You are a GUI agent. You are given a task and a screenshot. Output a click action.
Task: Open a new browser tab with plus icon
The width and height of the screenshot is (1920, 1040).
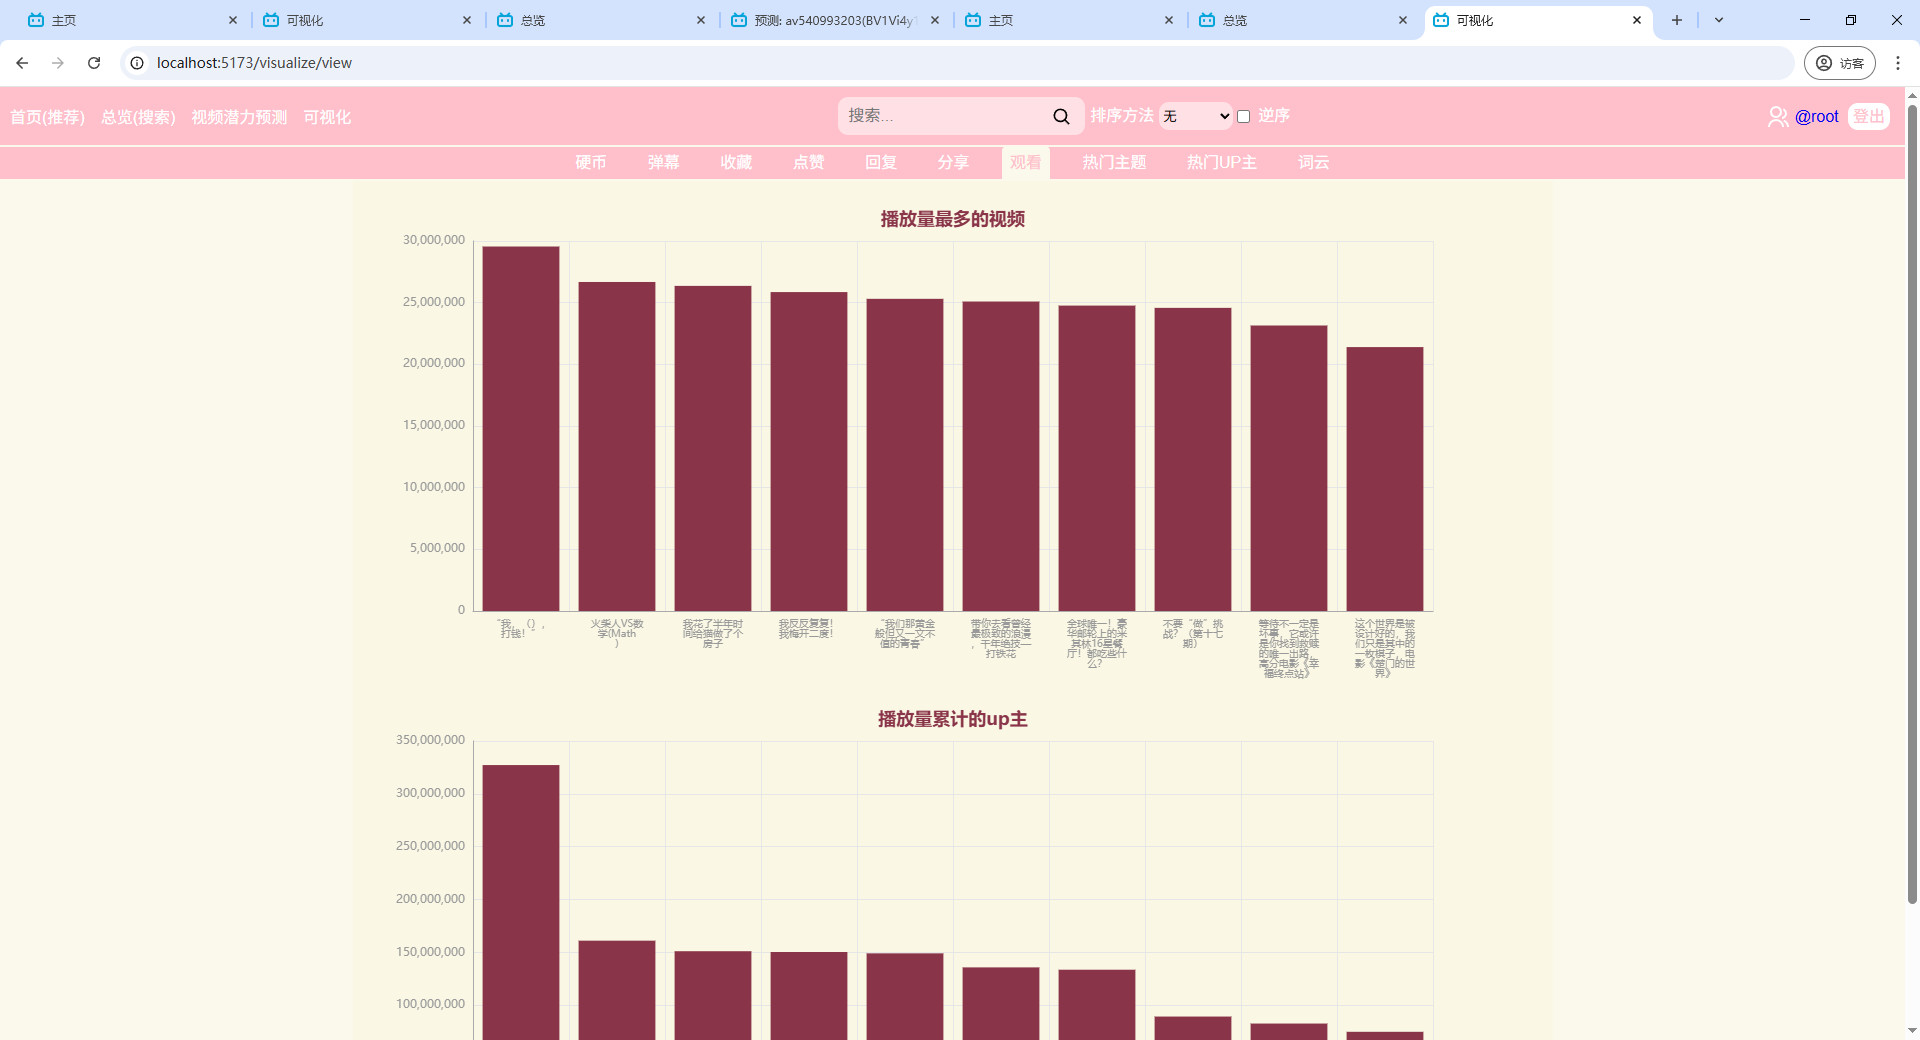(x=1677, y=20)
